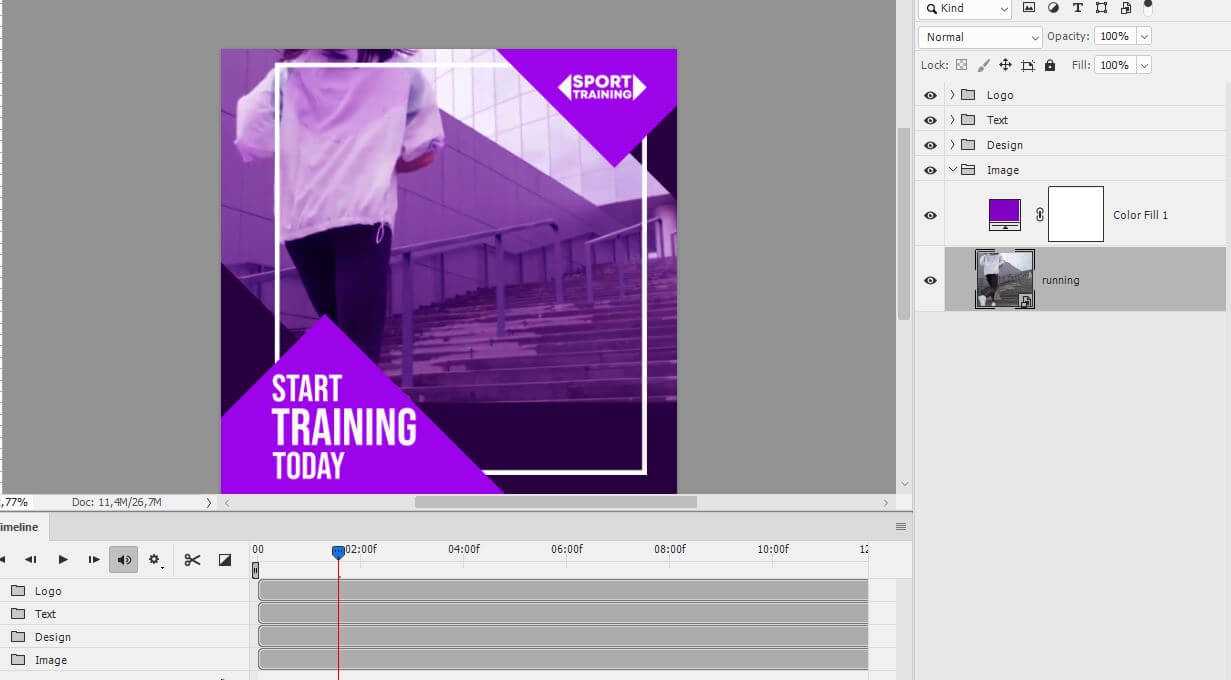Viewport: 1231px width, 680px height.
Task: Click the purple Color Fill swatch thumbnail
Action: [1004, 213]
